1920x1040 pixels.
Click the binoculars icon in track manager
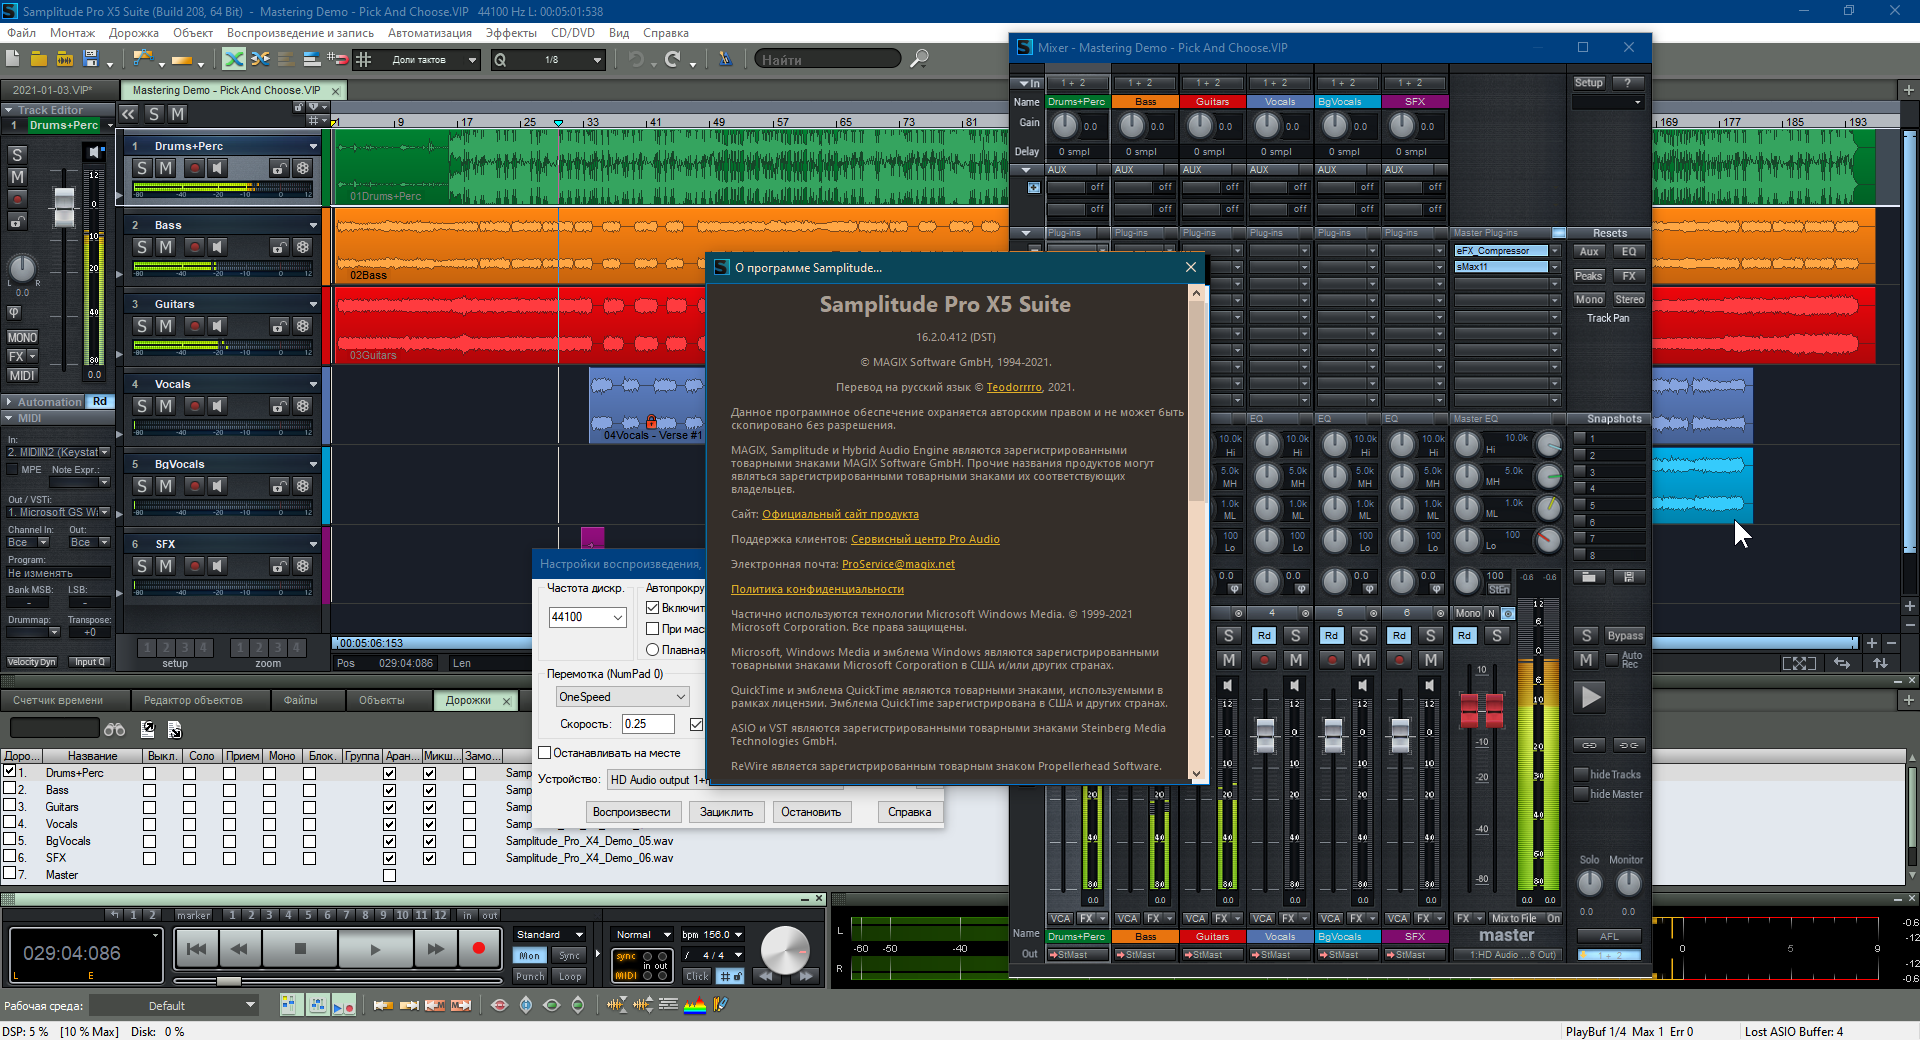coord(115,729)
